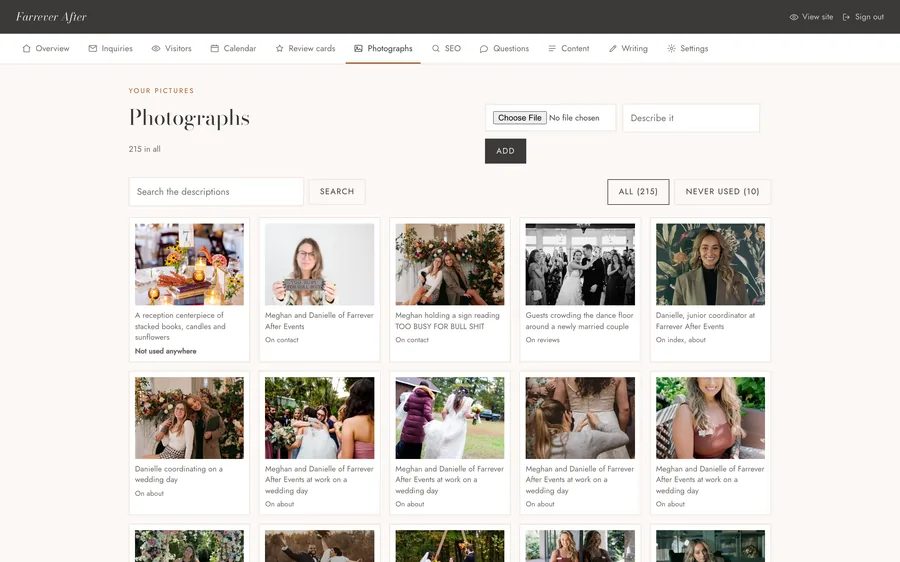Image resolution: width=900 pixels, height=562 pixels.
Task: Focus the Search the descriptions field
Action: coord(216,192)
